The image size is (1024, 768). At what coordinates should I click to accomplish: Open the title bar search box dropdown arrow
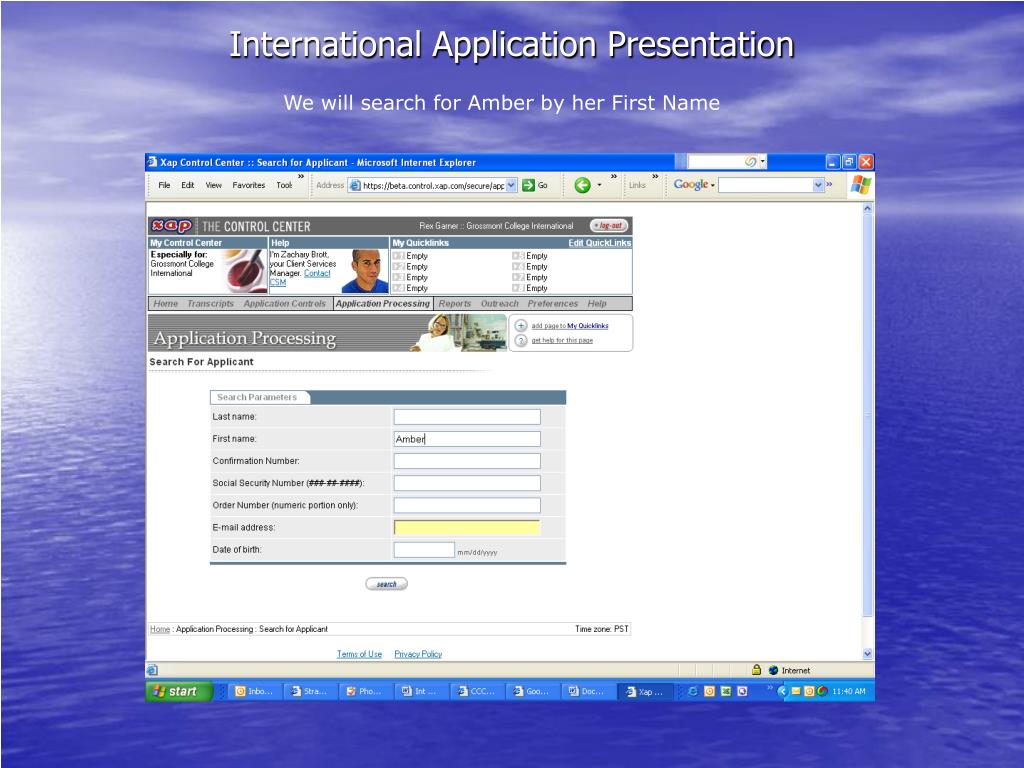coord(762,161)
